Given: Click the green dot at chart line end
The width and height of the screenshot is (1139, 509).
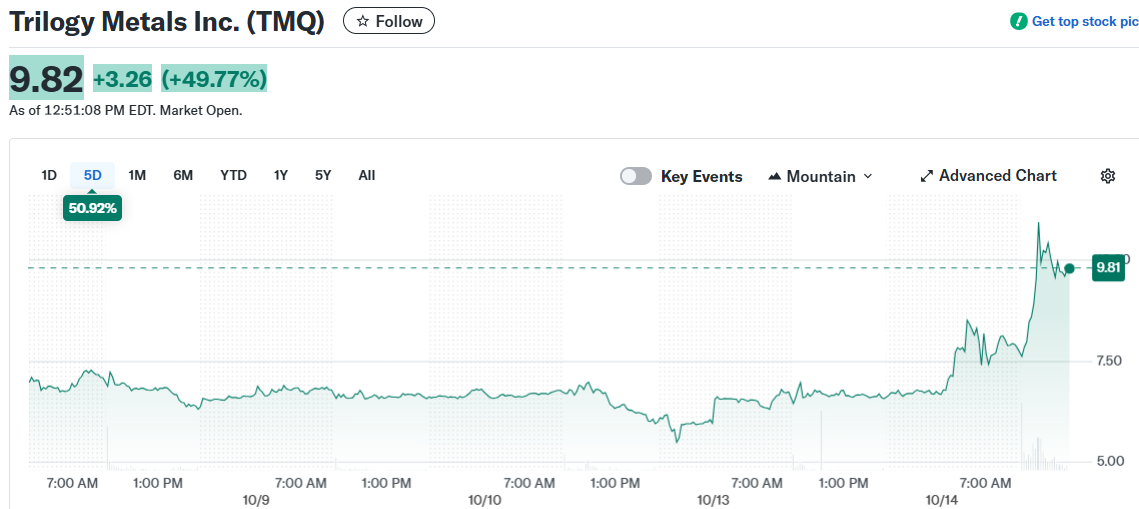Looking at the screenshot, I should coord(1069,268).
